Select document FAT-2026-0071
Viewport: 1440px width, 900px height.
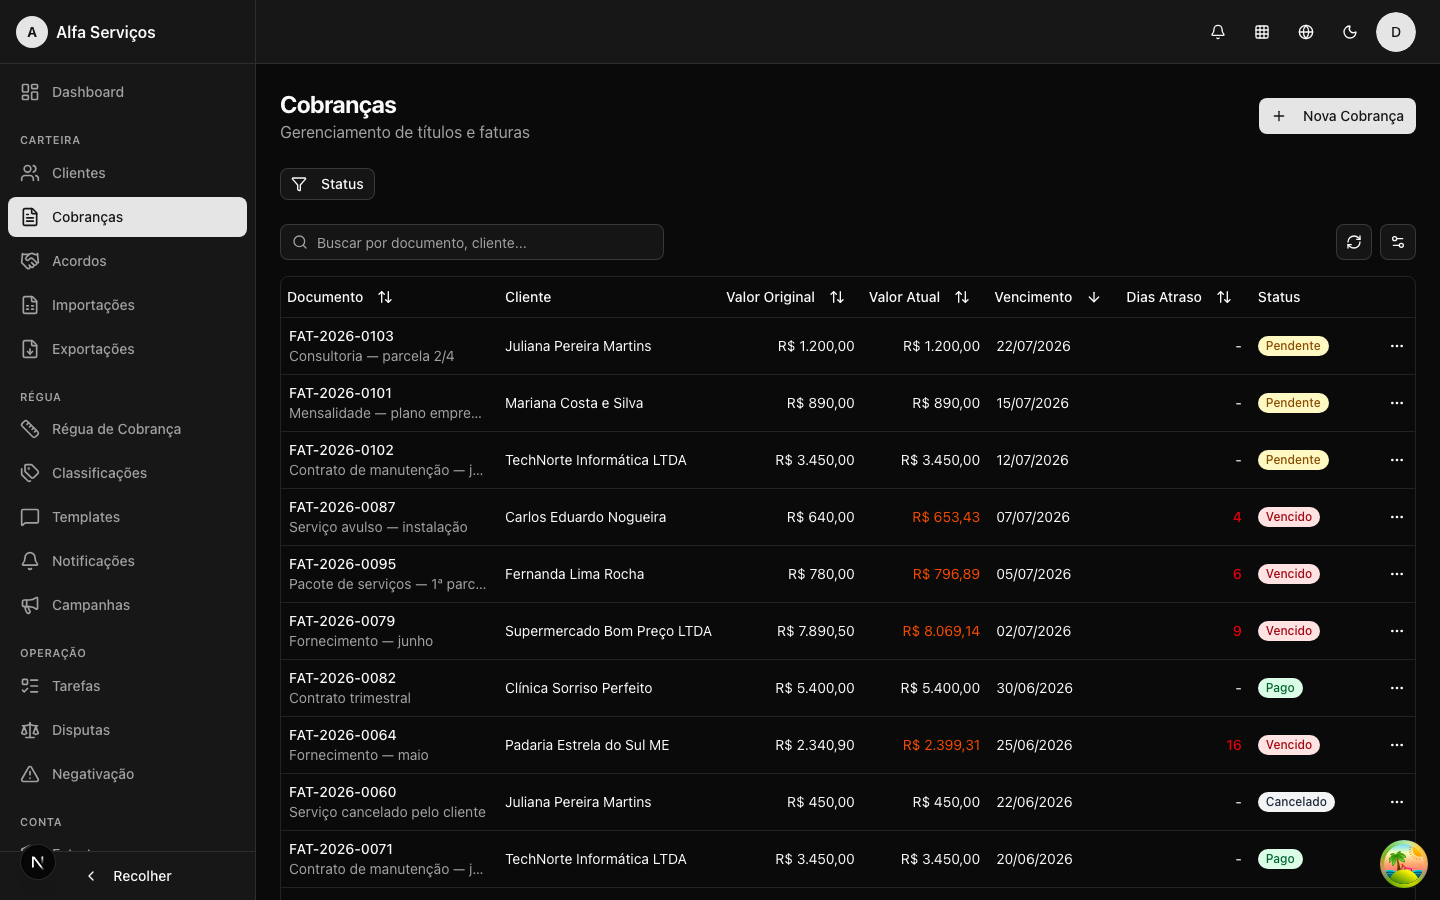point(341,849)
